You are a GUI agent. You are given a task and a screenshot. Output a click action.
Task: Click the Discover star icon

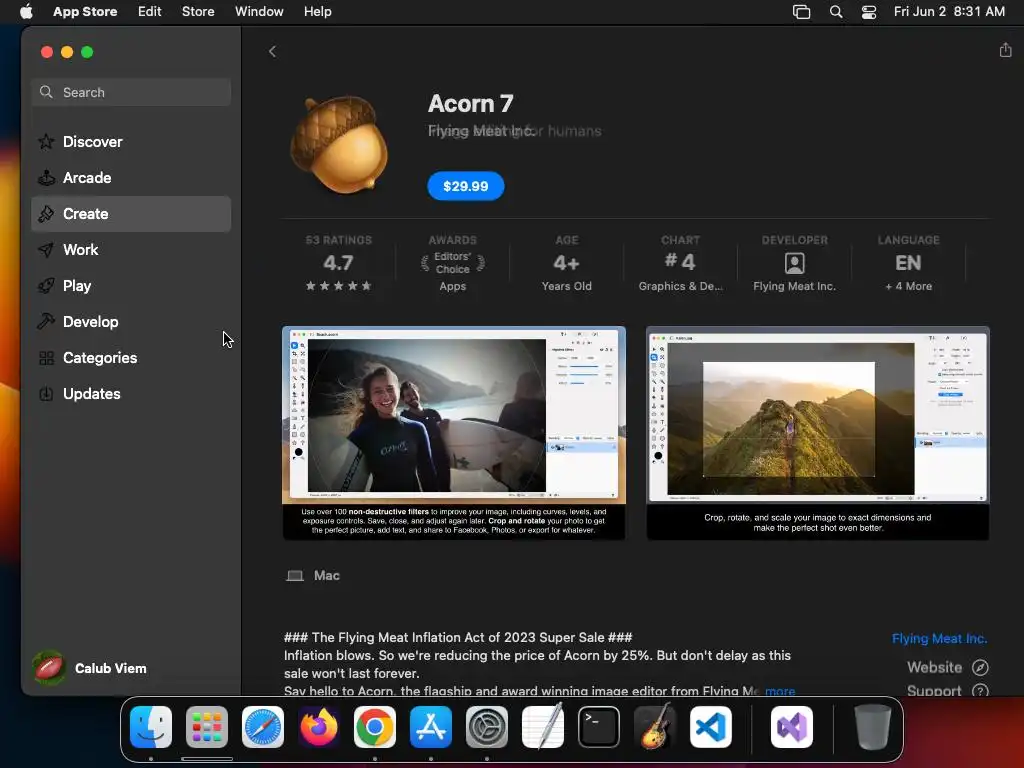(46, 142)
